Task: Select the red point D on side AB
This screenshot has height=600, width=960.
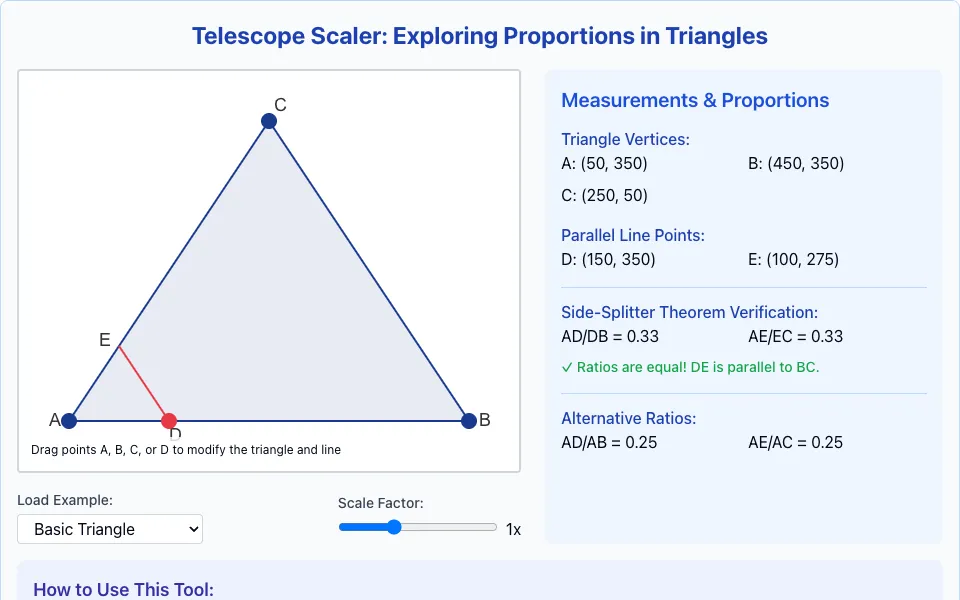Action: click(x=169, y=421)
